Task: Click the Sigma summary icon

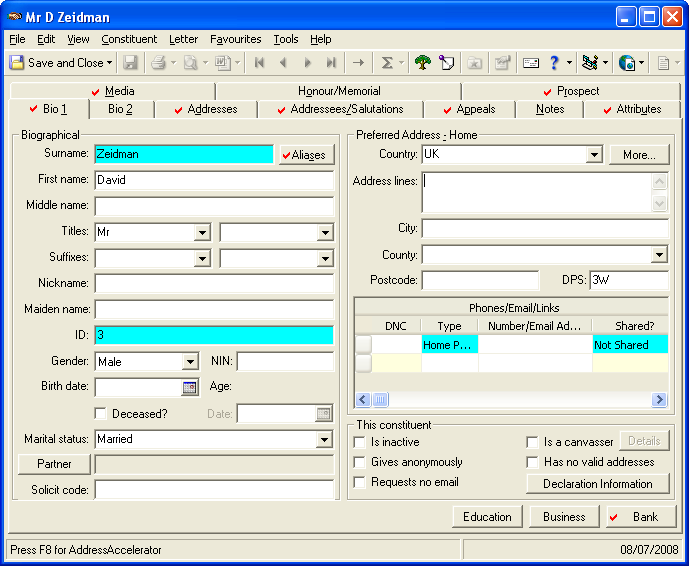Action: tap(387, 63)
